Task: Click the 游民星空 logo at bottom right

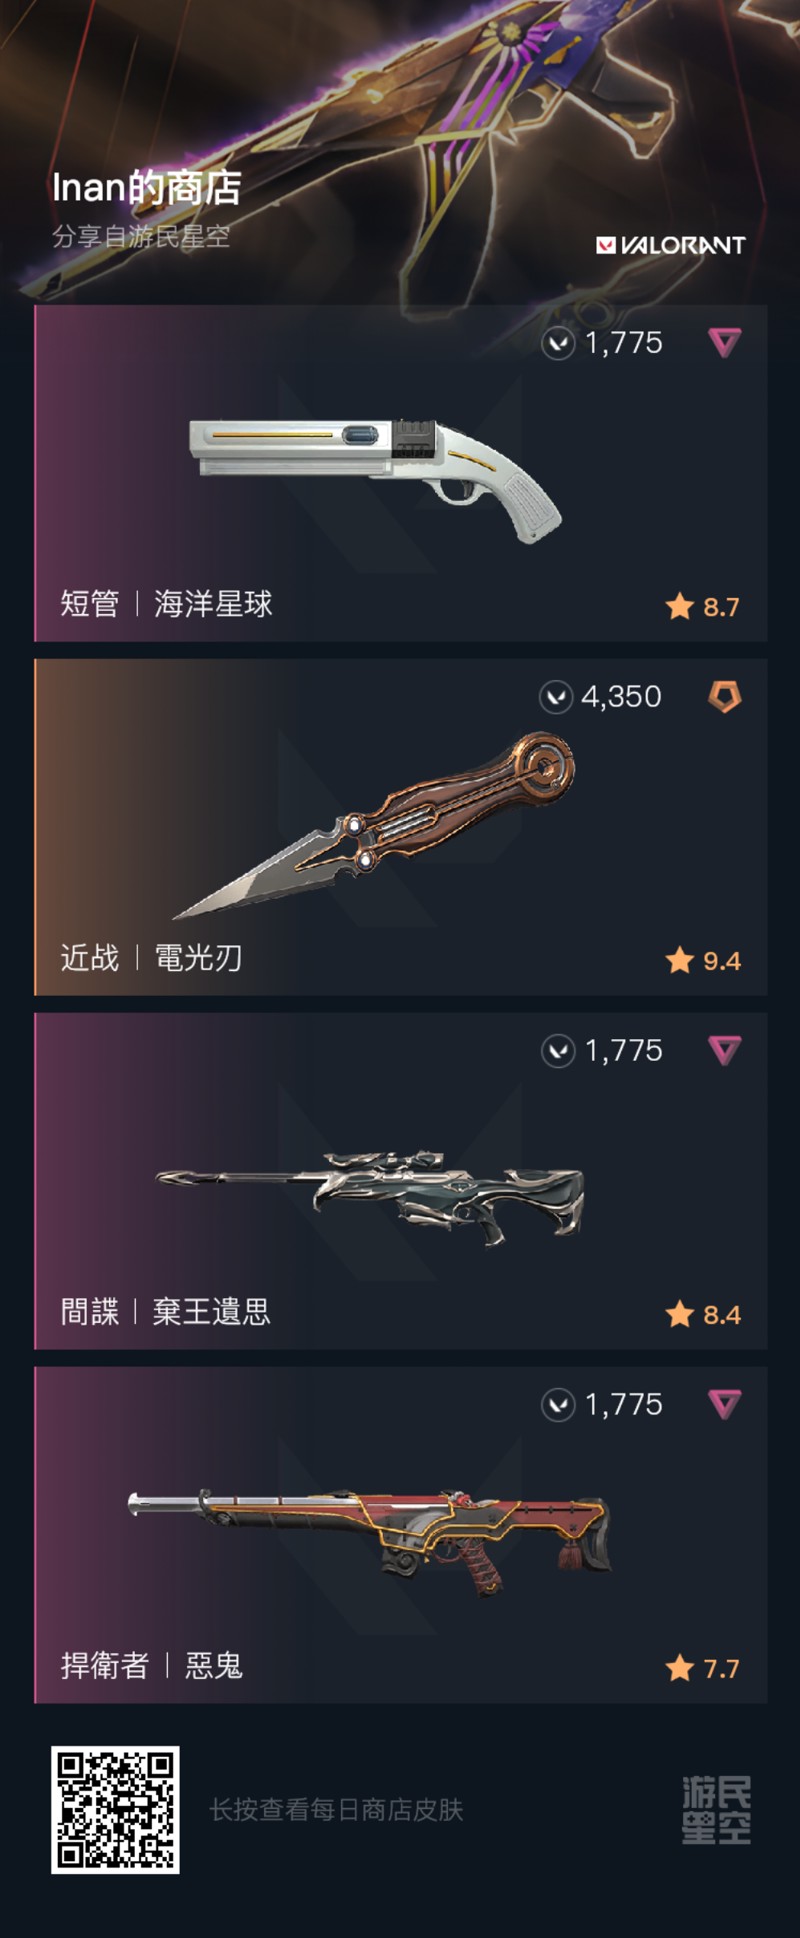Action: [x=716, y=1810]
